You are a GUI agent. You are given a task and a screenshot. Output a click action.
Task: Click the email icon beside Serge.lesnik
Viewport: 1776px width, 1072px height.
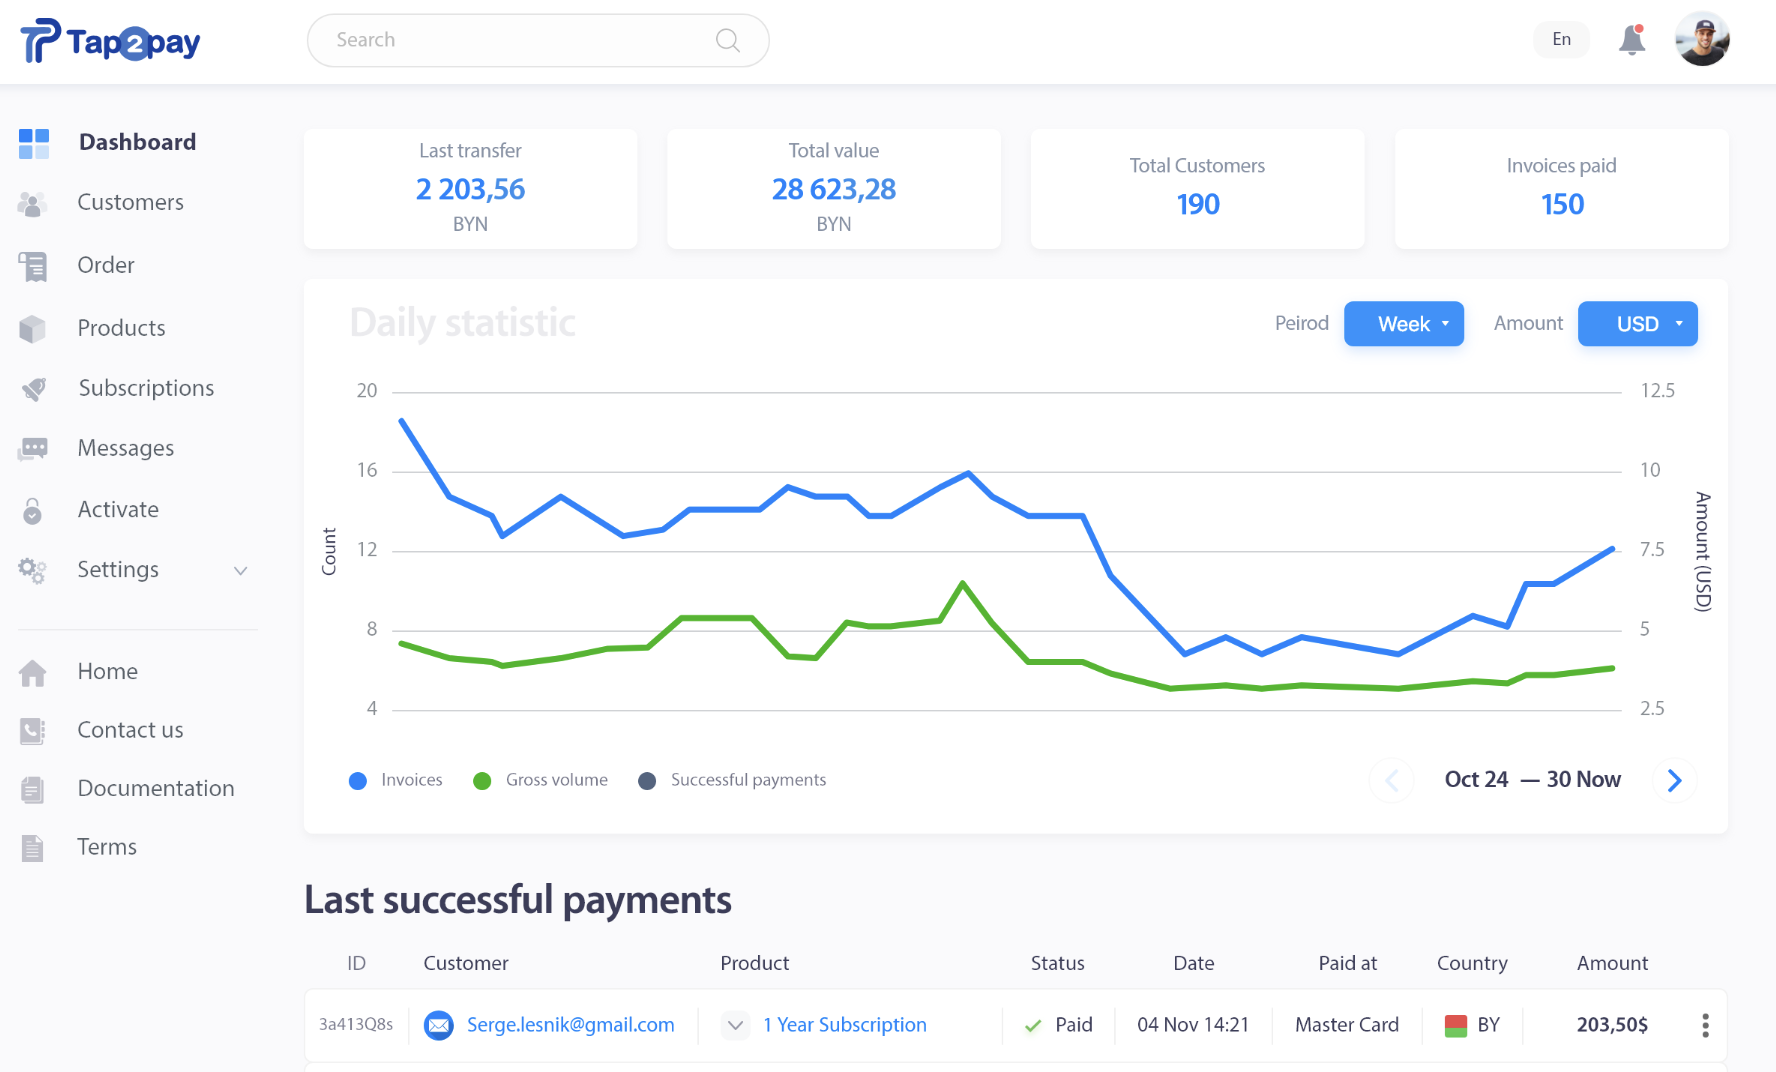(x=439, y=1025)
